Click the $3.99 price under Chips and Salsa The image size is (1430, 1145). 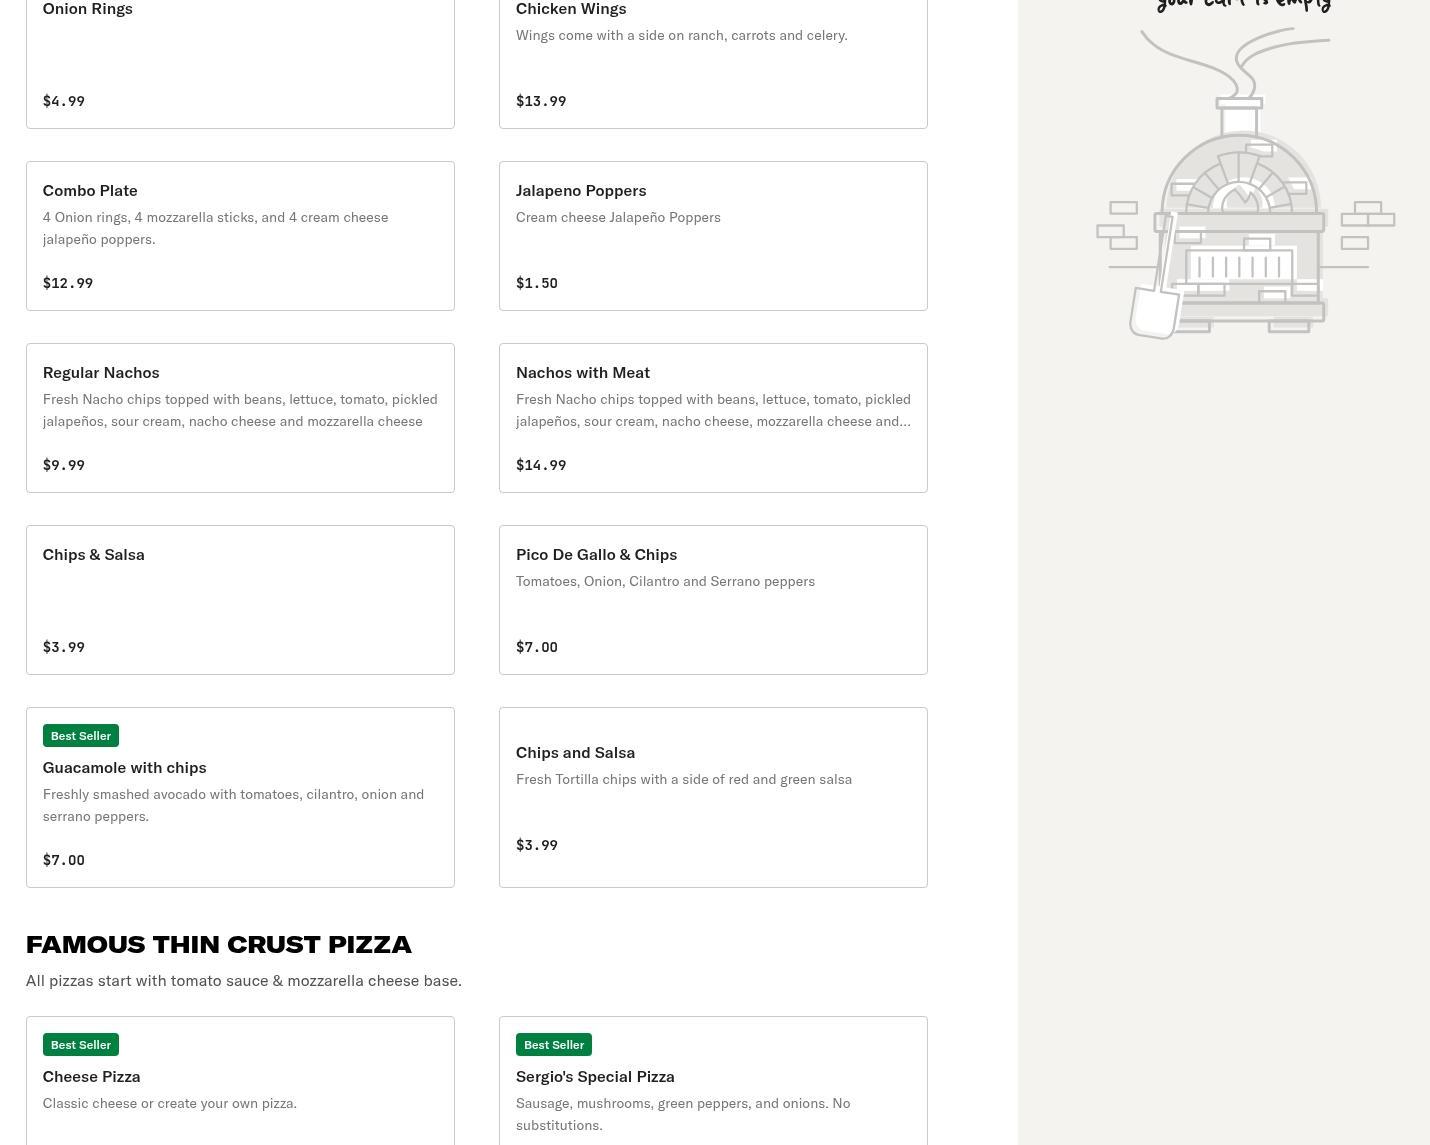point(537,845)
